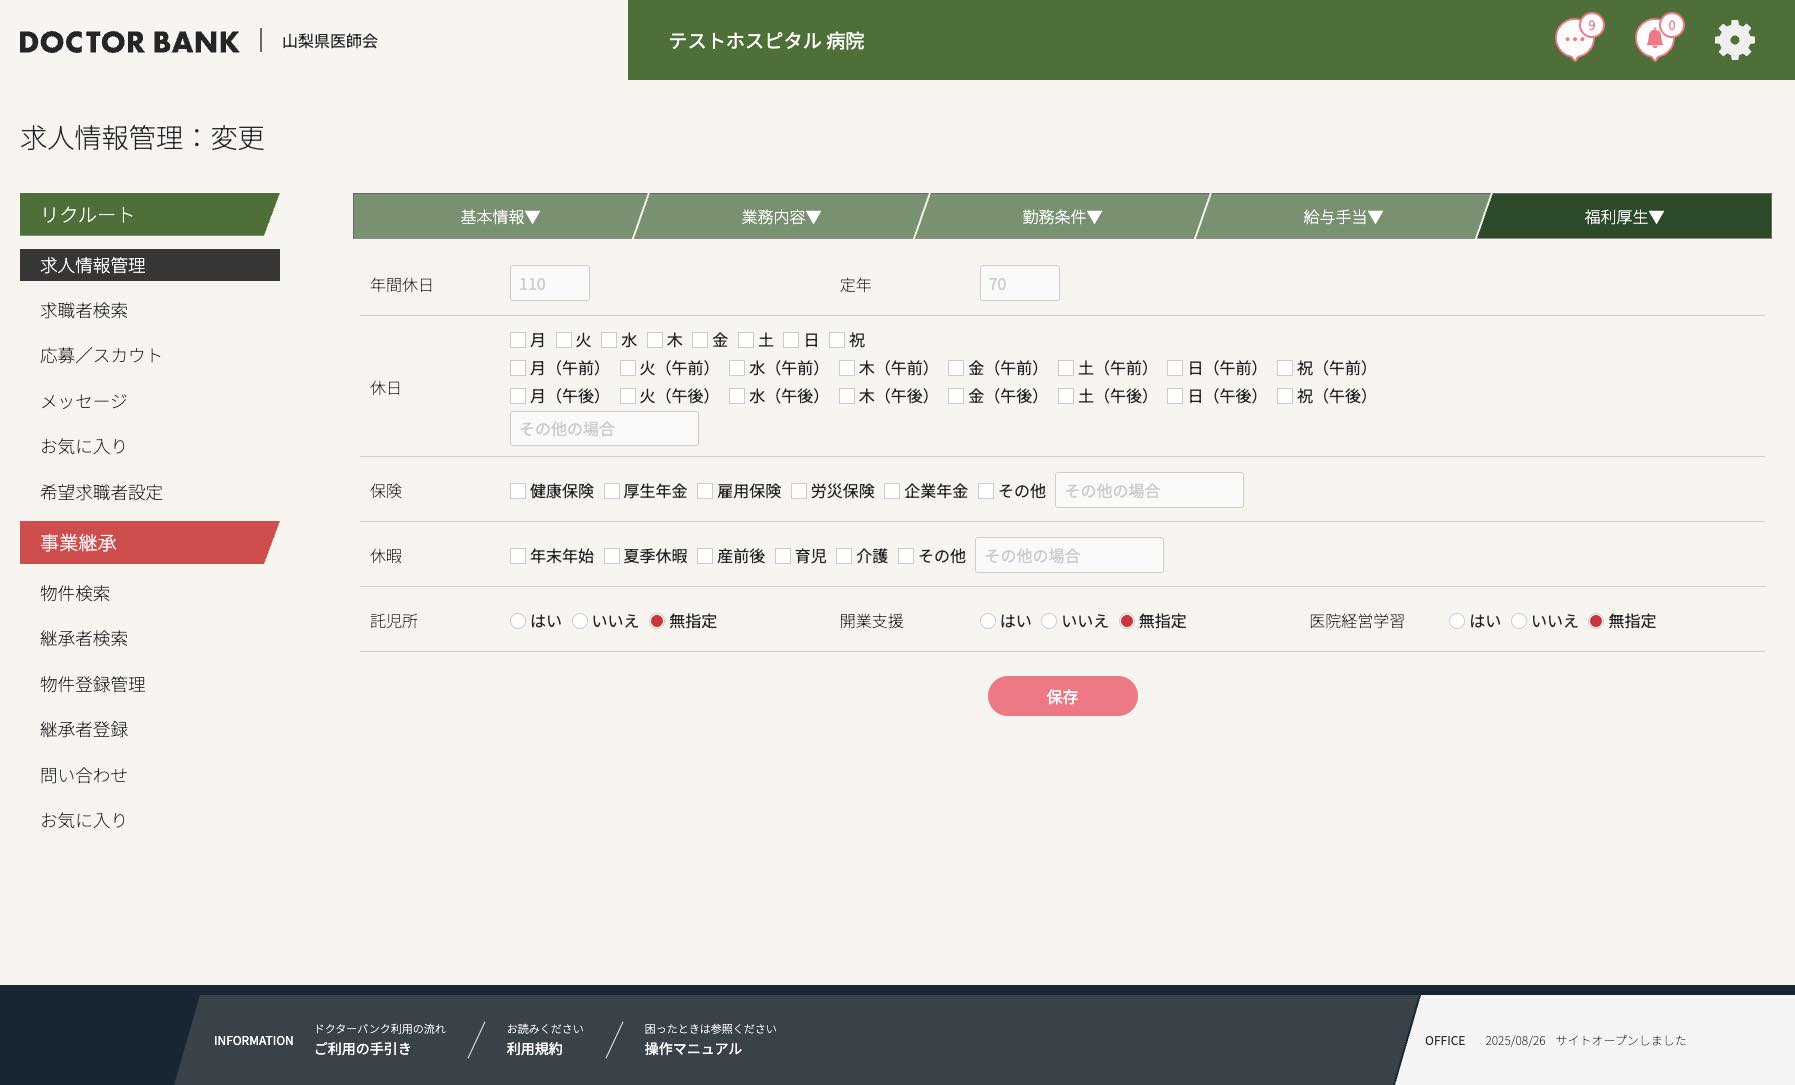Open the 利用規約 footer link
The width and height of the screenshot is (1795, 1085).
534,1048
